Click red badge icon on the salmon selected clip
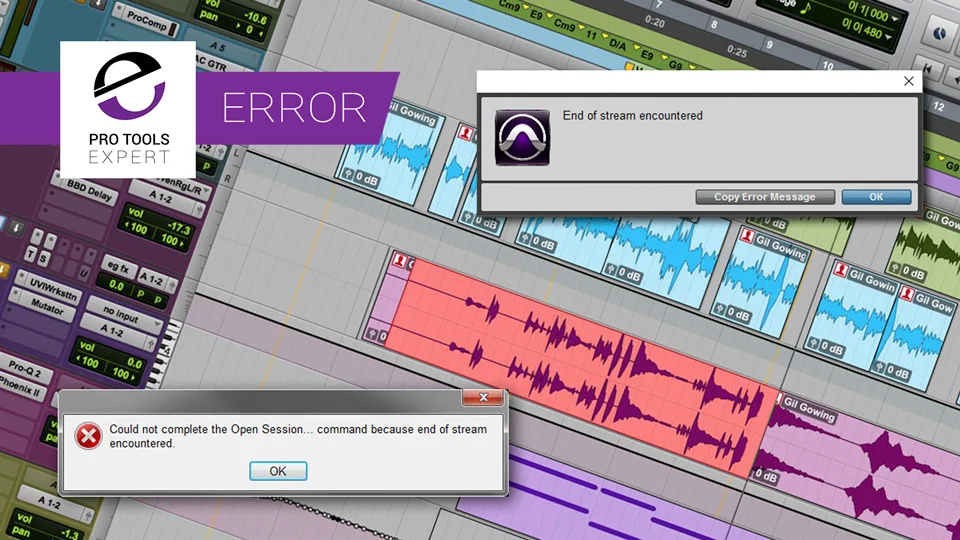 tap(400, 260)
